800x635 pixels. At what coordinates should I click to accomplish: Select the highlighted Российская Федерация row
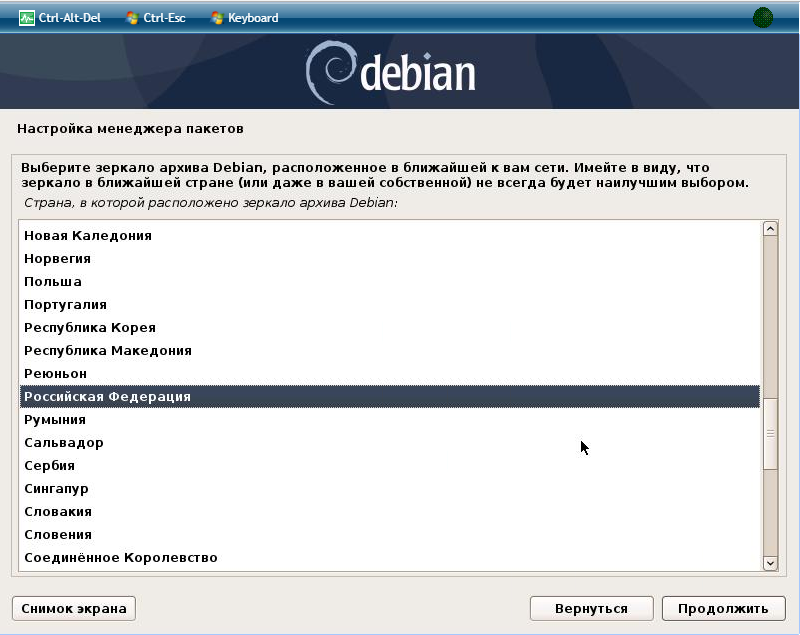390,396
